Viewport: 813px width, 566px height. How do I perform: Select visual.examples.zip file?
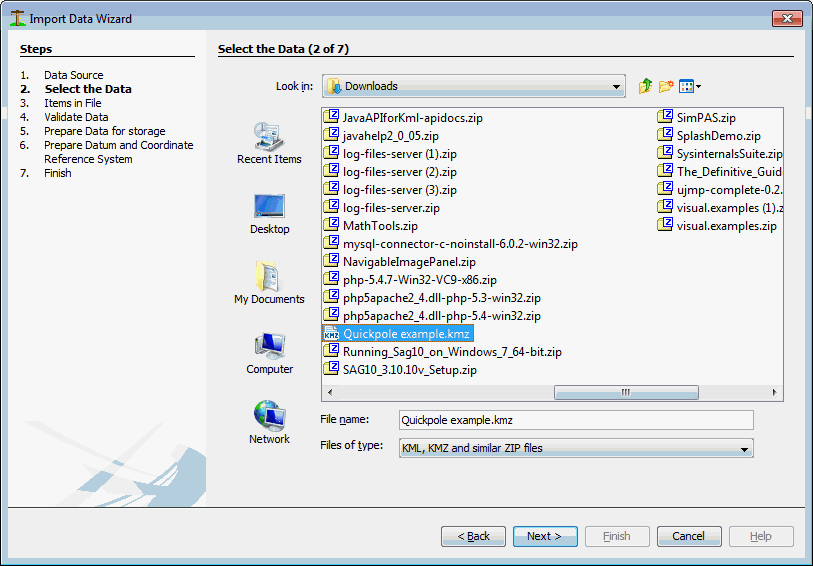[x=717, y=226]
